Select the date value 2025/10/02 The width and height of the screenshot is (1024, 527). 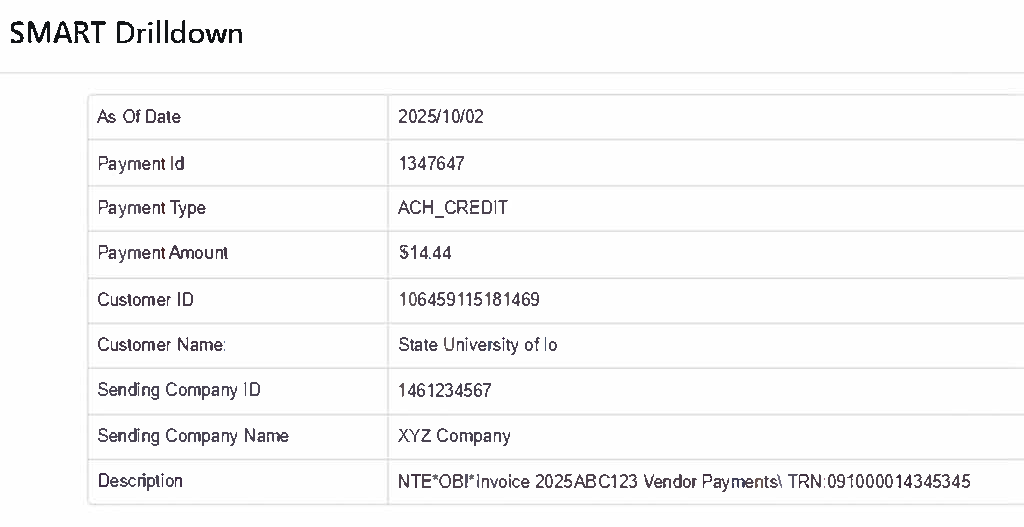440,117
